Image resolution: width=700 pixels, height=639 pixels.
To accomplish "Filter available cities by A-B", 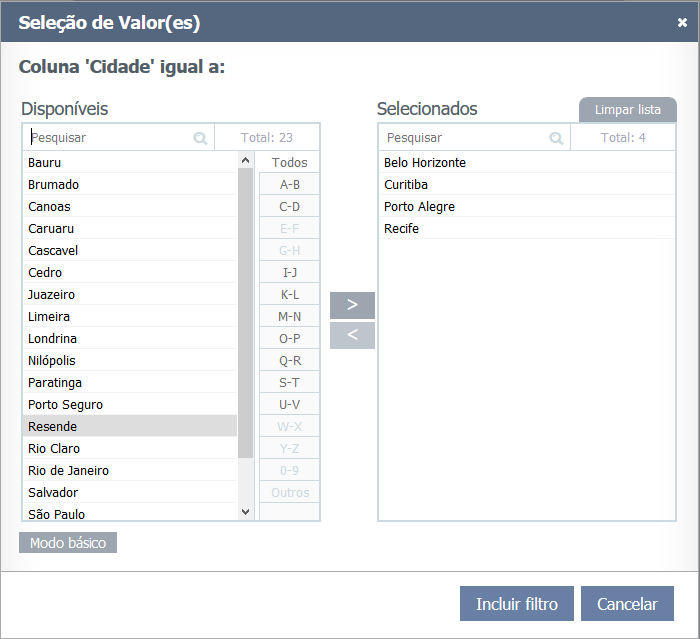I will (289, 184).
